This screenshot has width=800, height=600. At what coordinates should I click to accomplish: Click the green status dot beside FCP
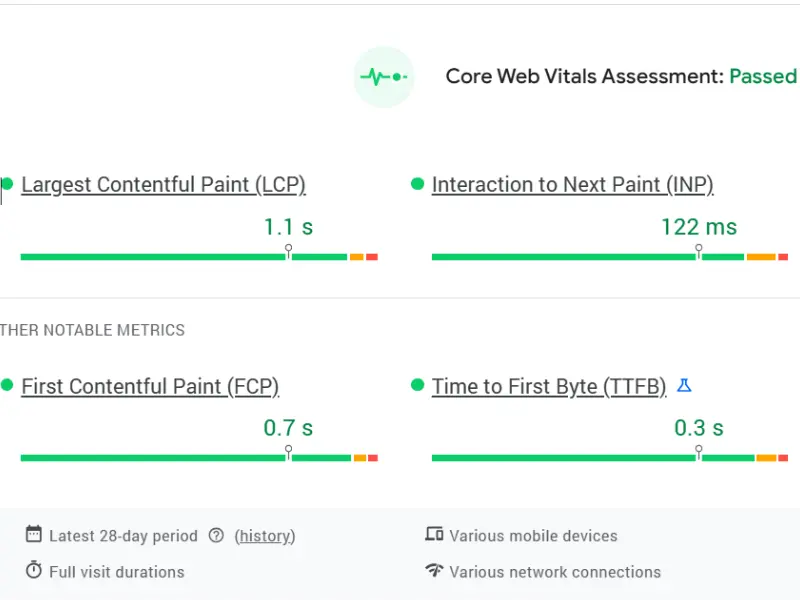9,386
